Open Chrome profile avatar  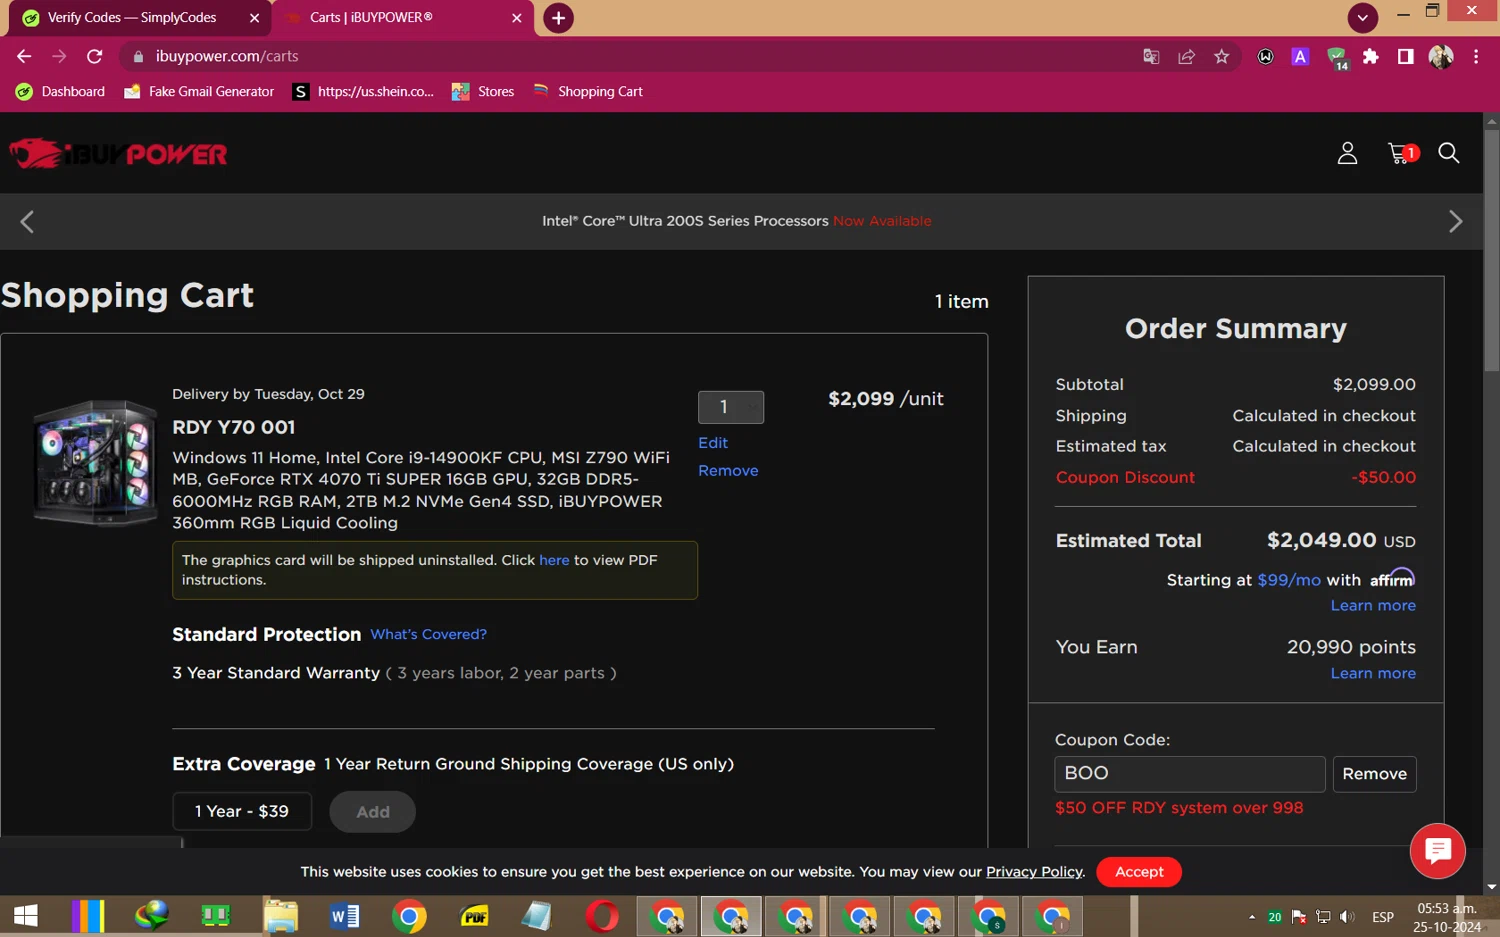coord(1441,57)
